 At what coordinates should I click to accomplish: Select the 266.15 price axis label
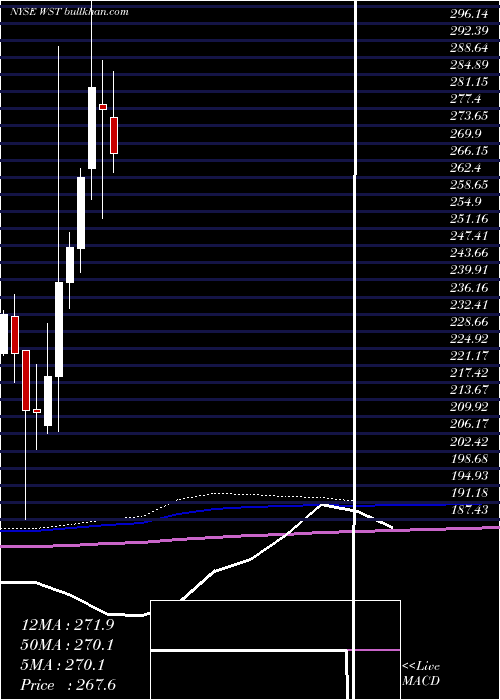468,150
